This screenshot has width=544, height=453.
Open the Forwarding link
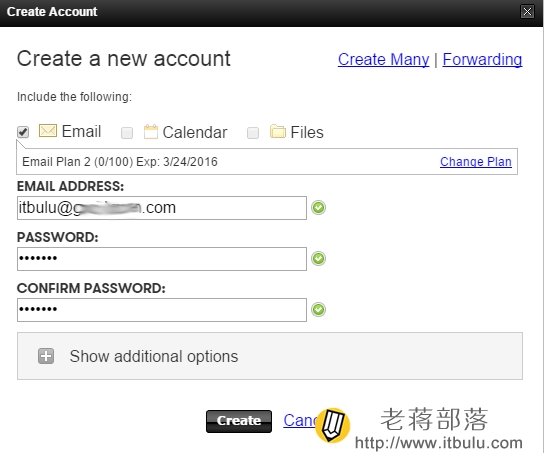pos(482,59)
